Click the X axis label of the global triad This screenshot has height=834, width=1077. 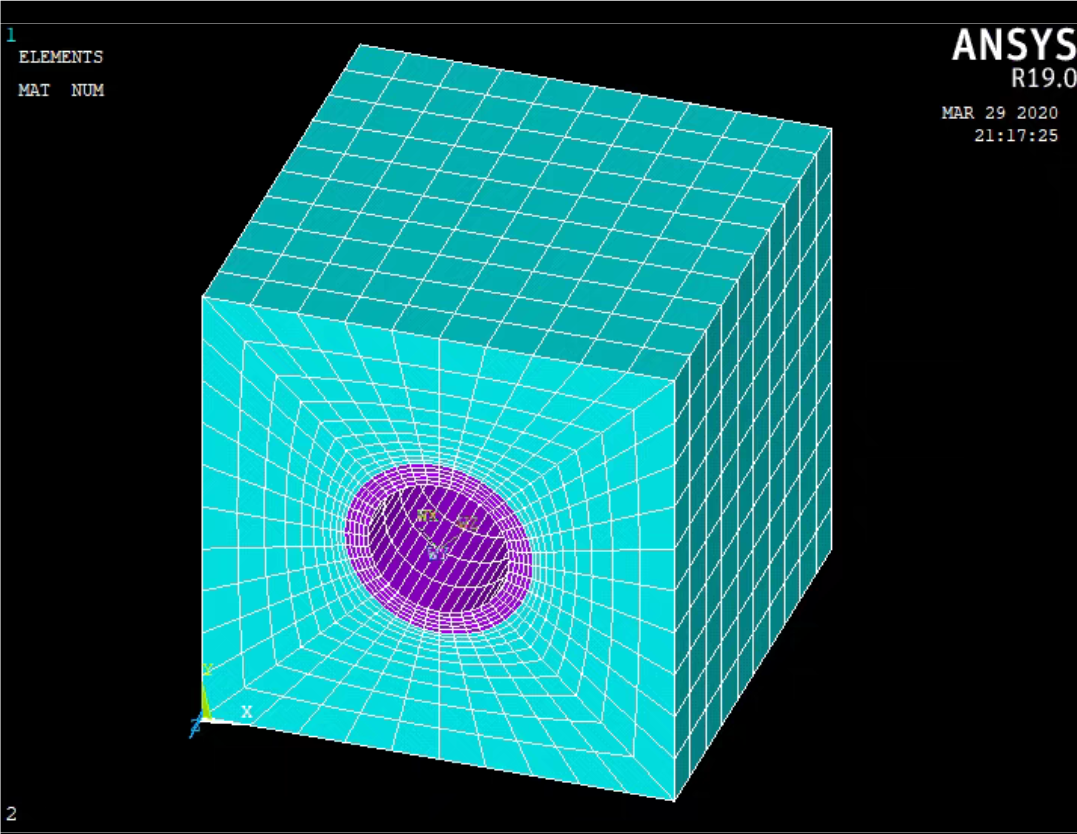[247, 712]
